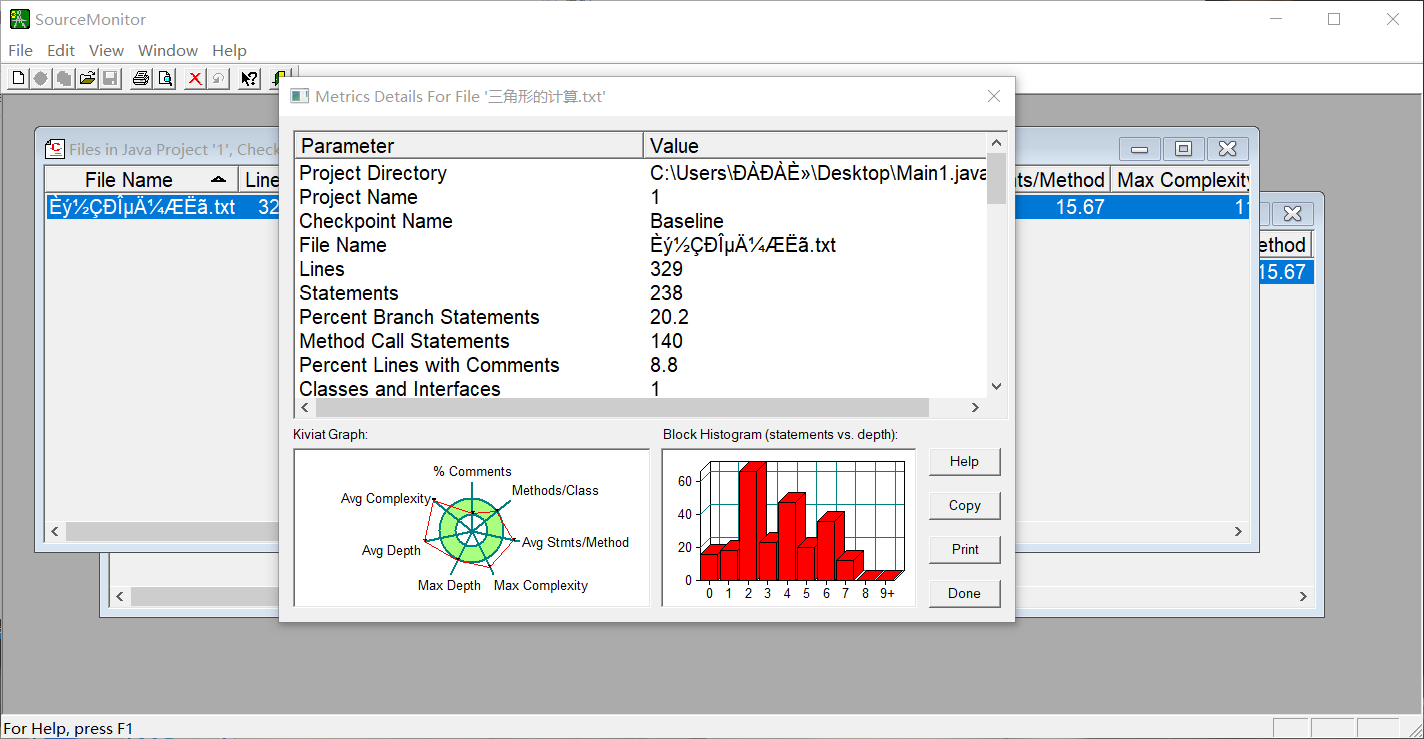The width and height of the screenshot is (1424, 739).
Task: Click metrics list horizontal scroll-right arrow
Action: coord(976,407)
